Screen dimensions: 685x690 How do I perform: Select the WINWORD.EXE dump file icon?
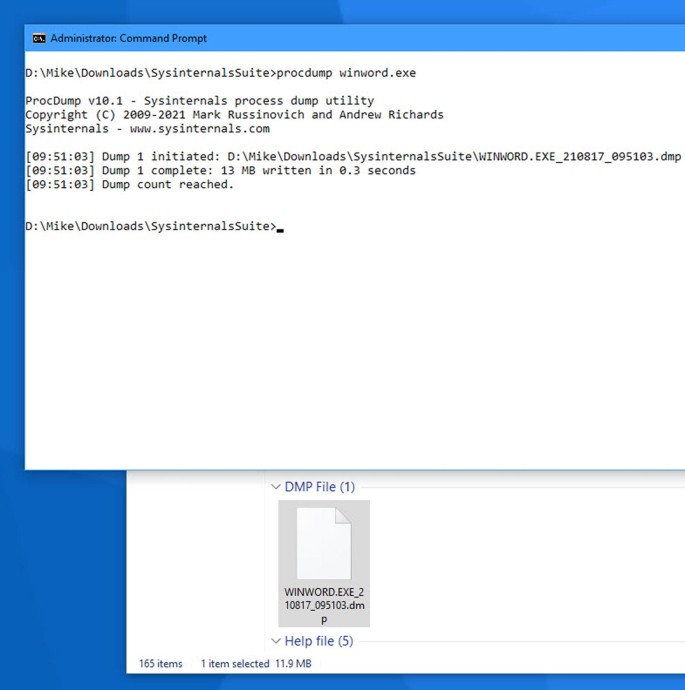pyautogui.click(x=323, y=543)
